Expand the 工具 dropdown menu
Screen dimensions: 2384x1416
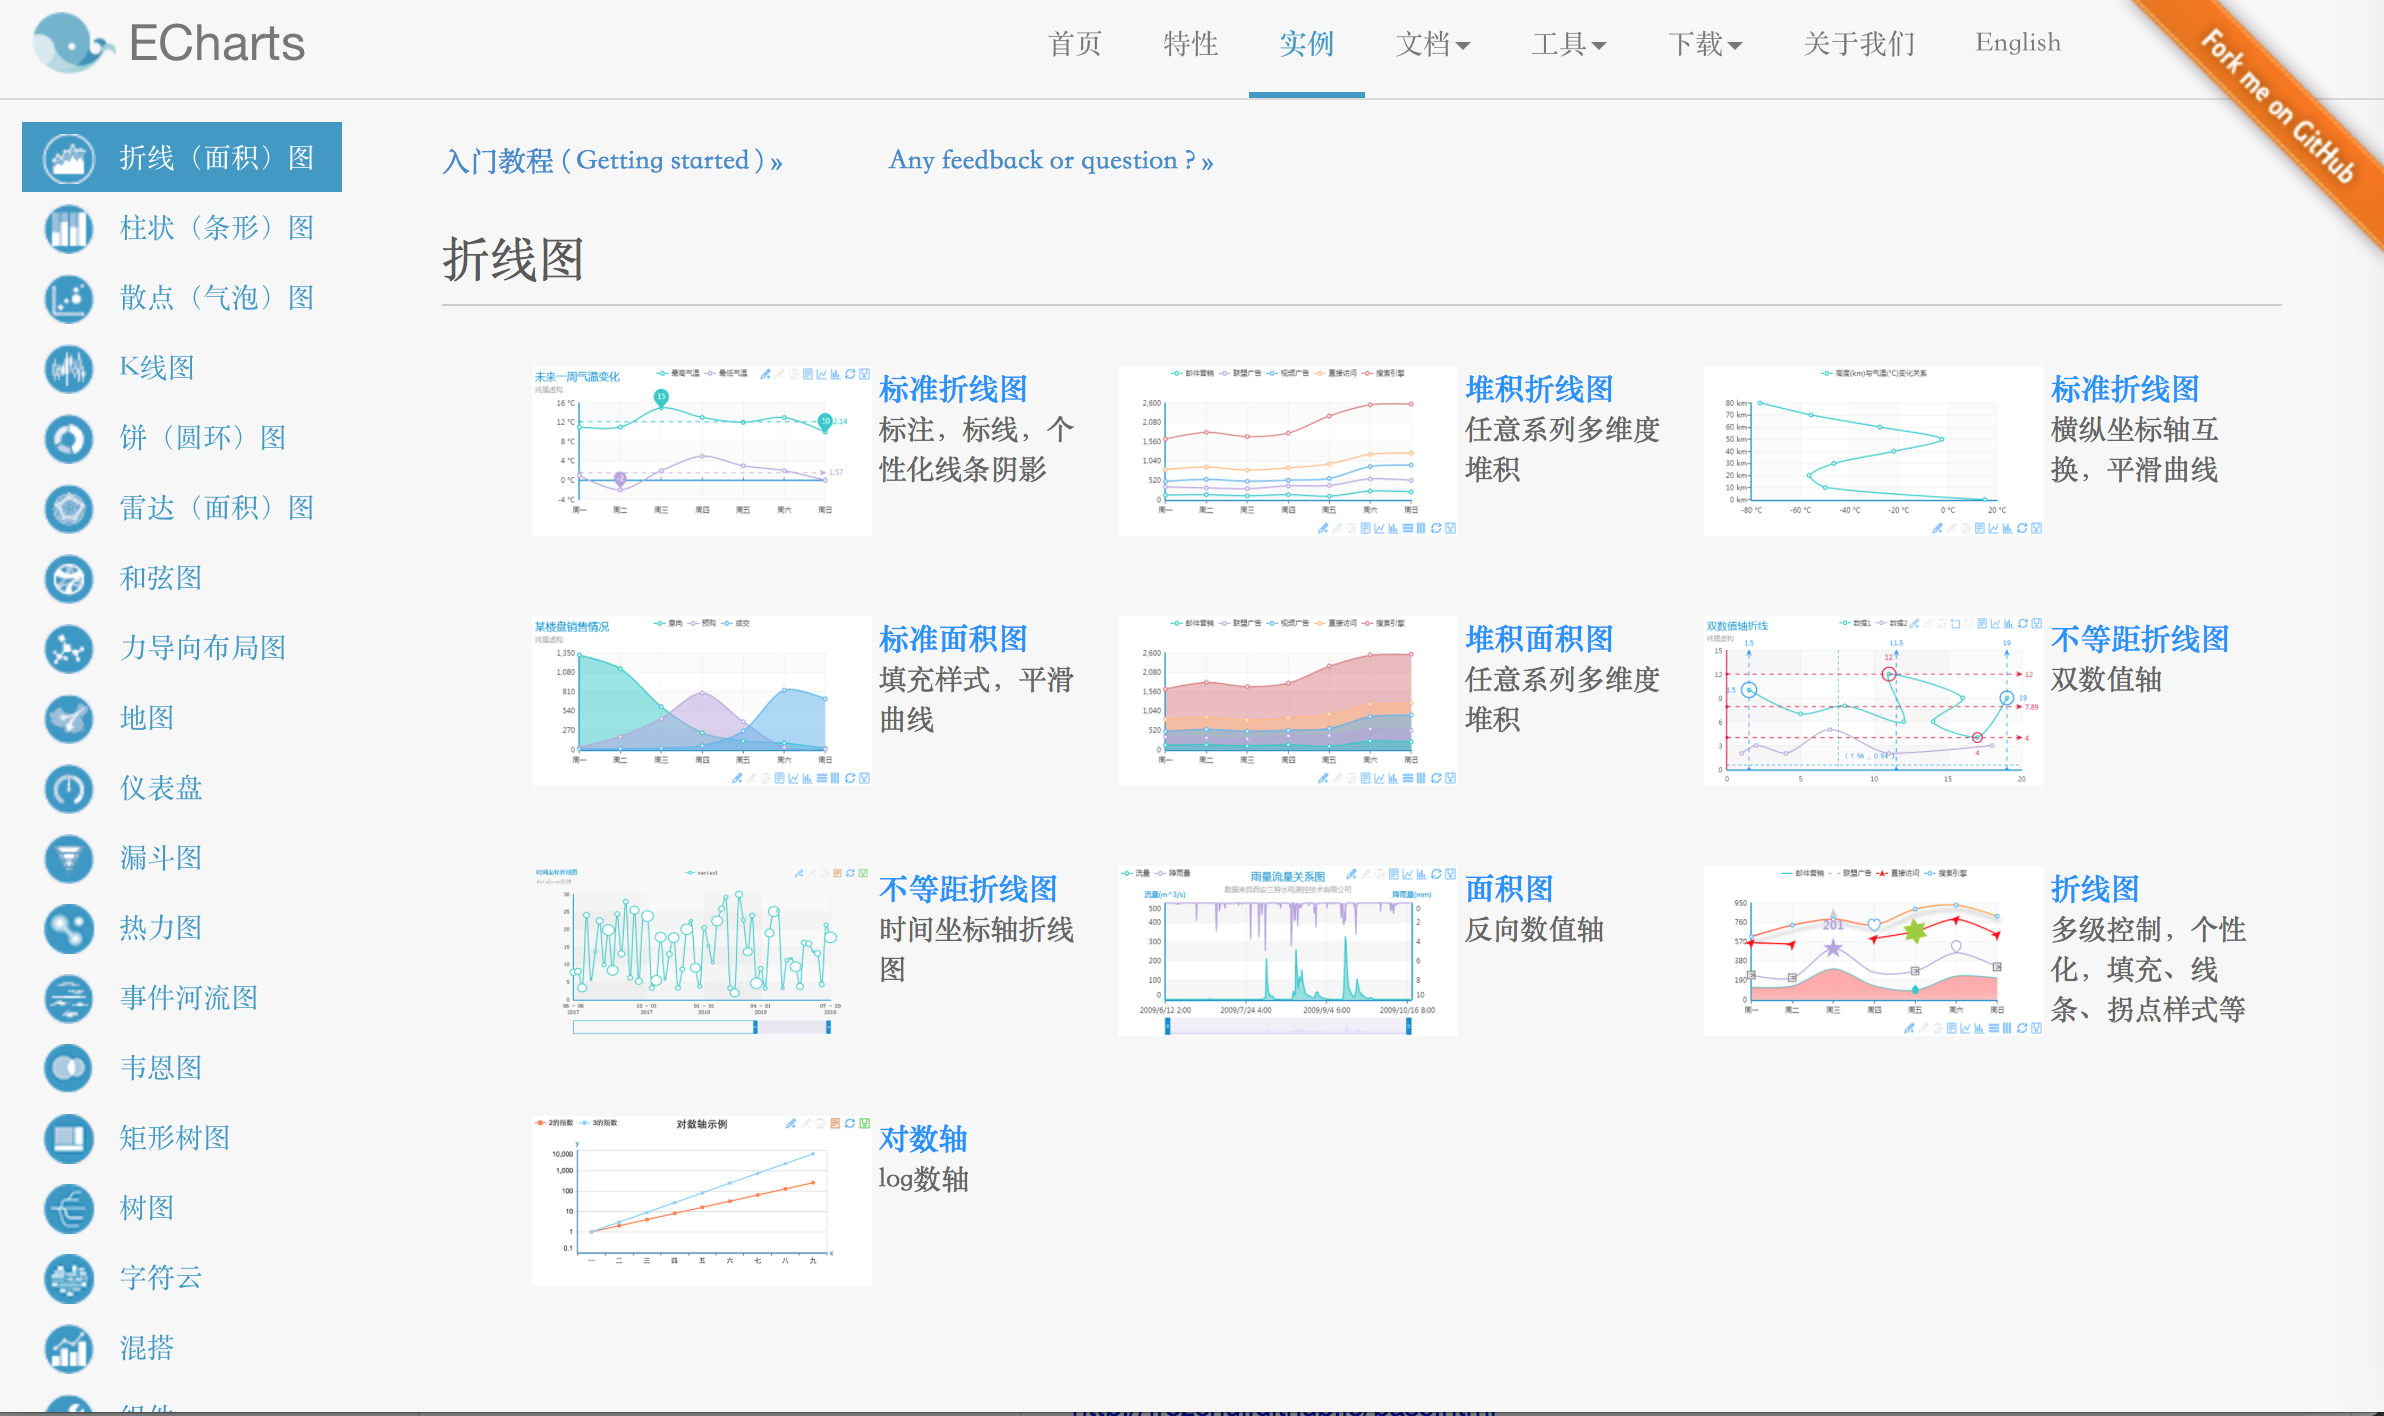(x=1568, y=44)
